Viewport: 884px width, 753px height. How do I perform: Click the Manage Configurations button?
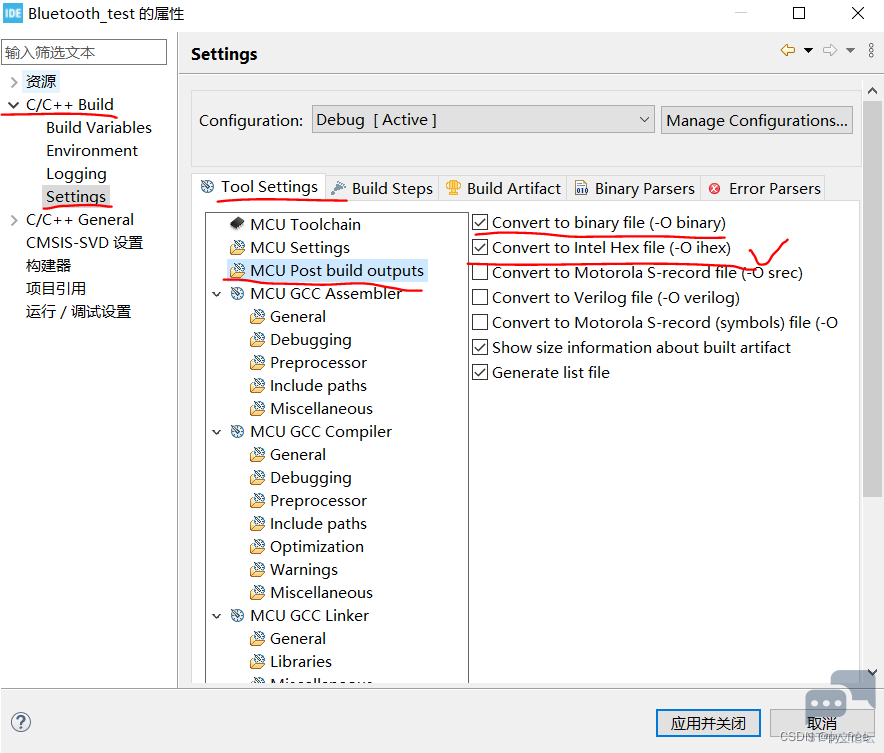(756, 120)
